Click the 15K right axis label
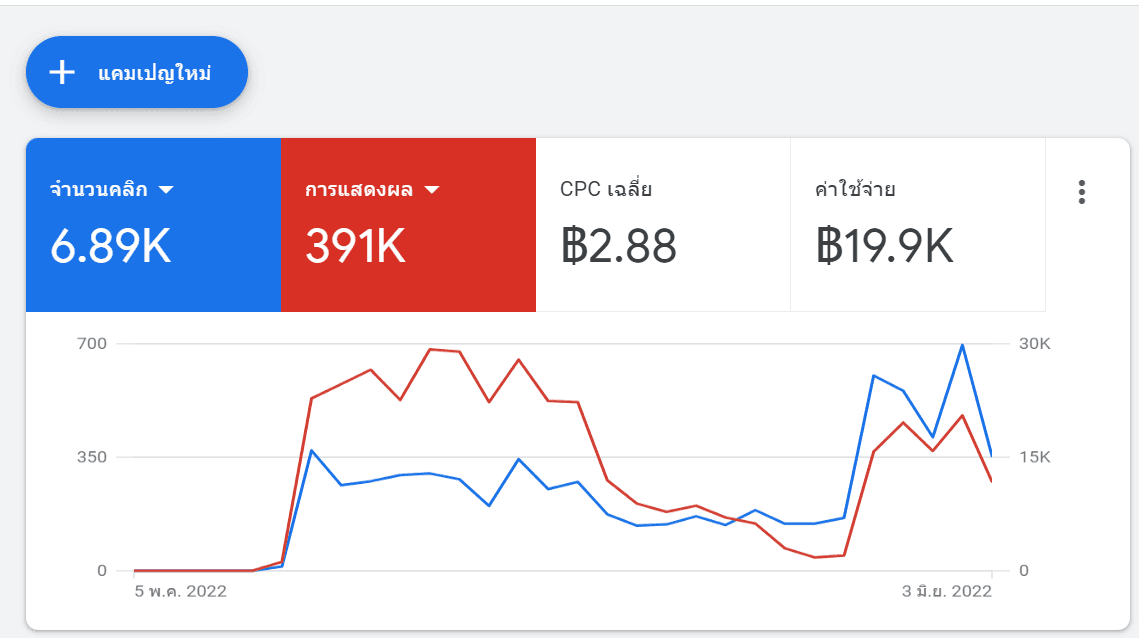The image size is (1139, 638). [x=1034, y=457]
